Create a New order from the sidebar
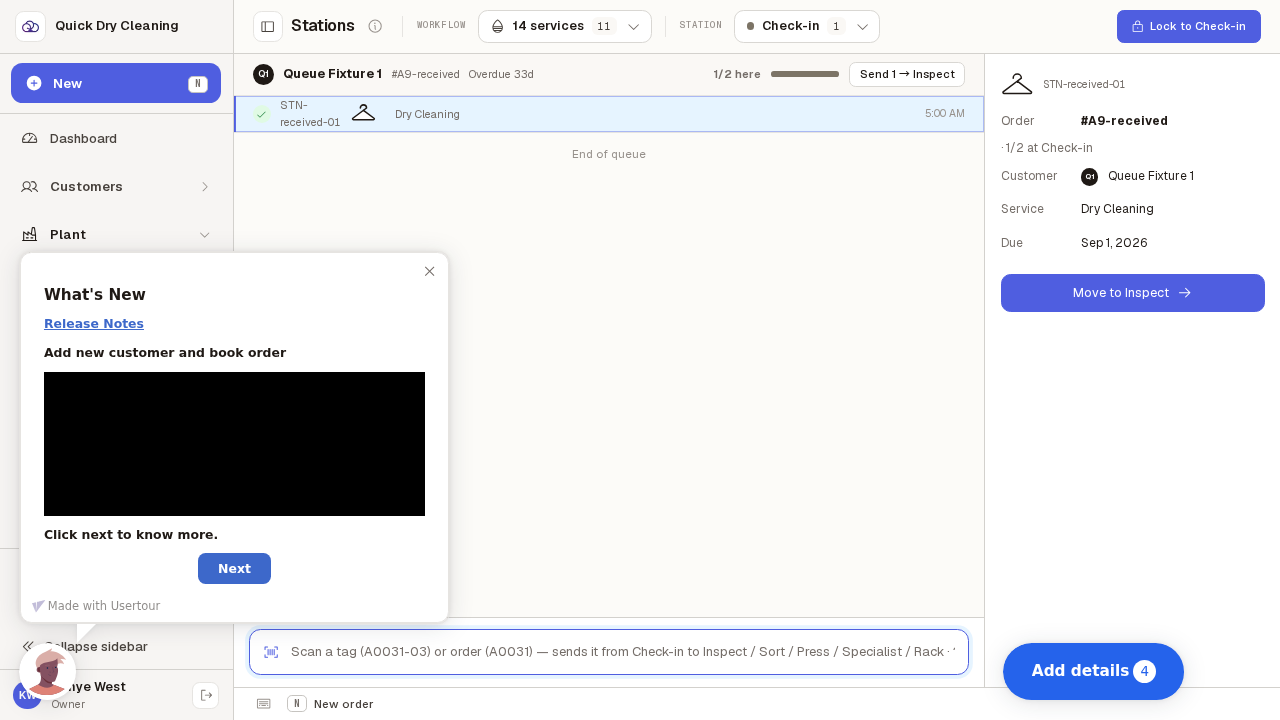 tap(116, 83)
